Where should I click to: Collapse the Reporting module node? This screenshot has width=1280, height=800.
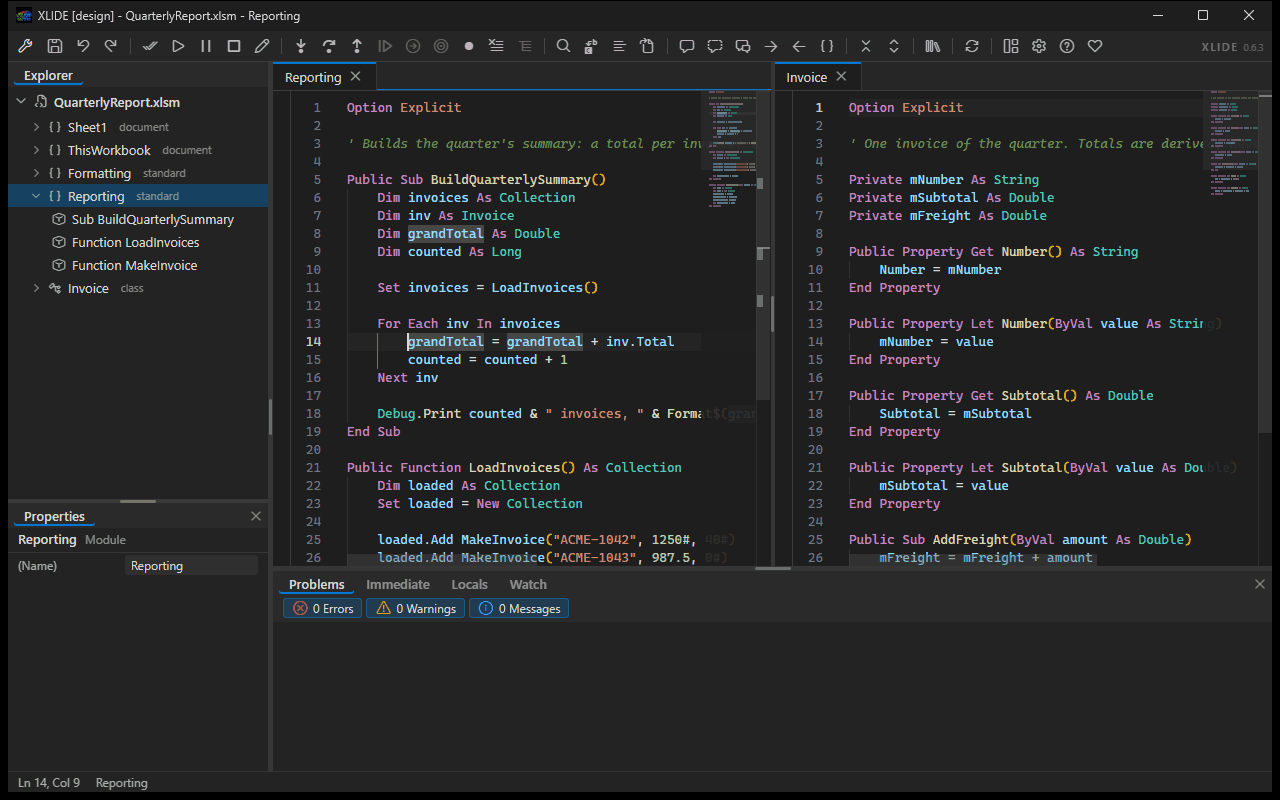click(37, 196)
